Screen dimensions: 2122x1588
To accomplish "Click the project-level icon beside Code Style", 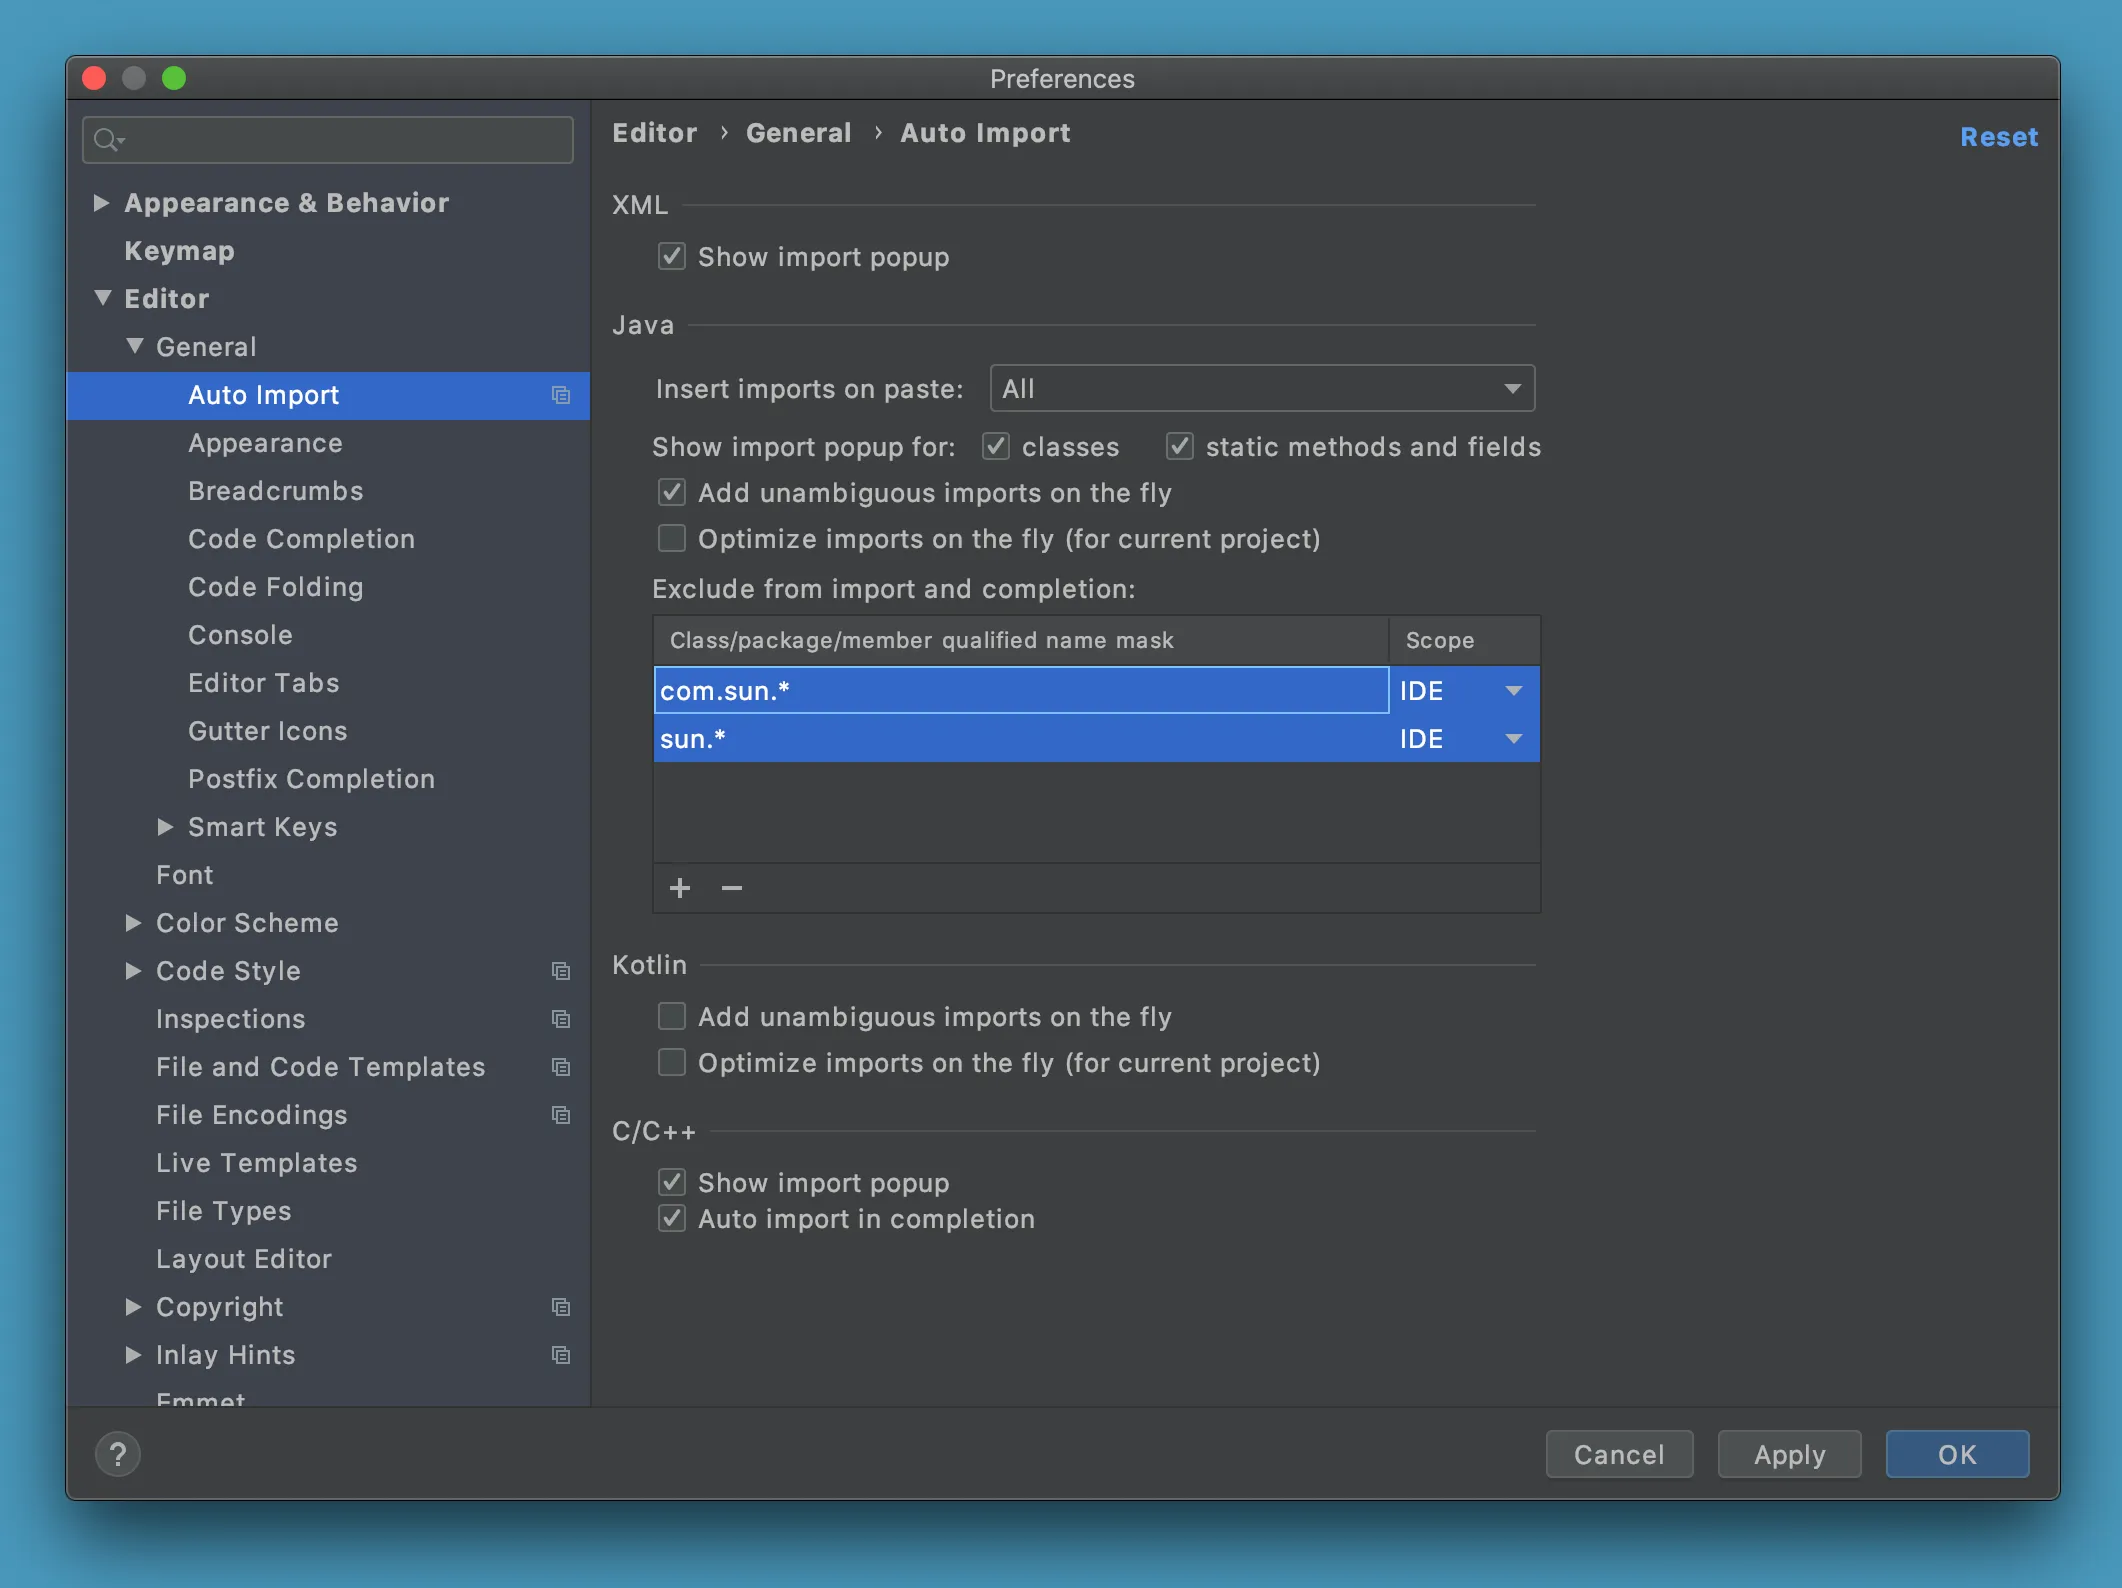I will click(561, 971).
